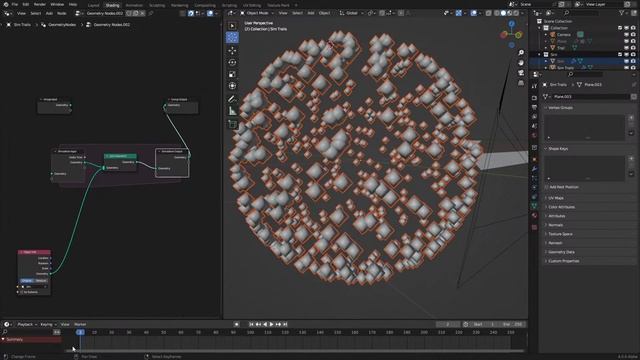This screenshot has width=640, height=360.
Task: Open the File menu
Action: [x=15, y=4]
